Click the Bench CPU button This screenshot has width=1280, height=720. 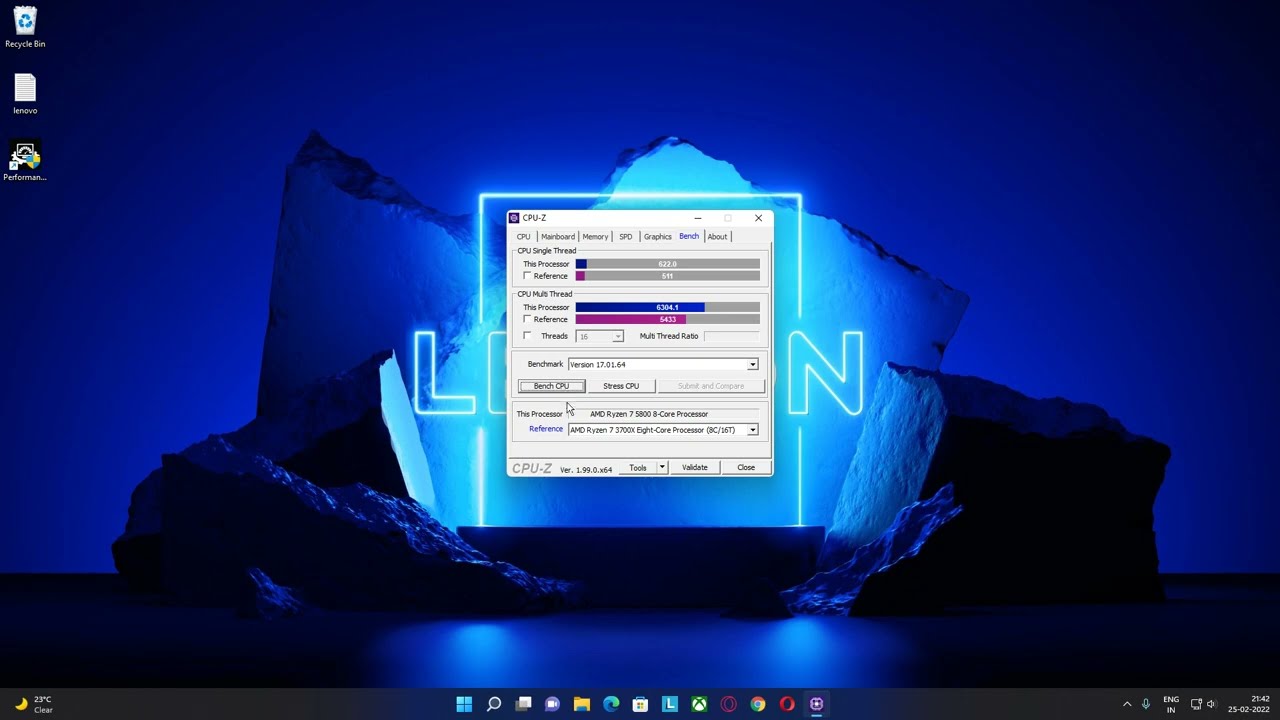click(551, 386)
